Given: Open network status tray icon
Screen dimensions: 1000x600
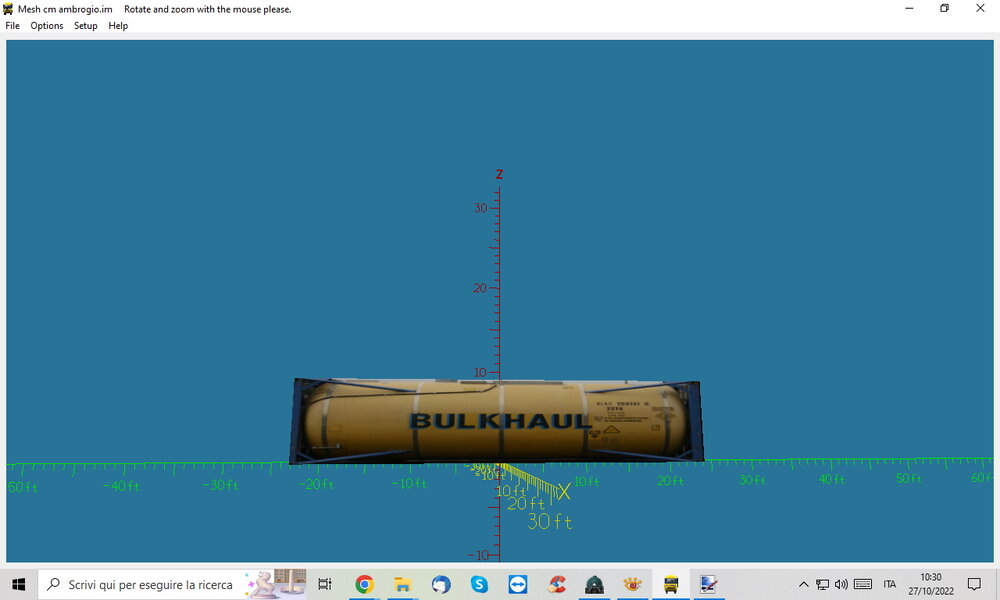Looking at the screenshot, I should pos(823,584).
